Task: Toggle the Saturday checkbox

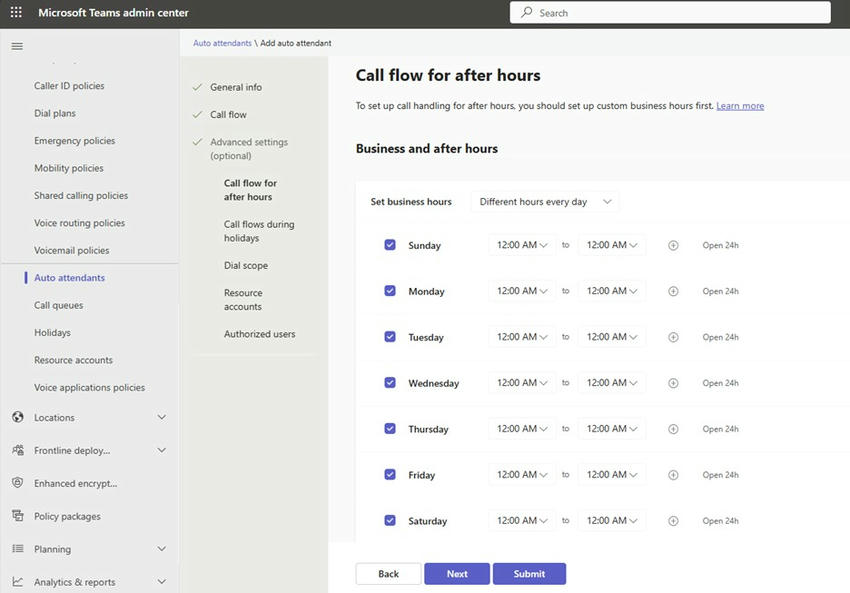Action: coord(390,520)
